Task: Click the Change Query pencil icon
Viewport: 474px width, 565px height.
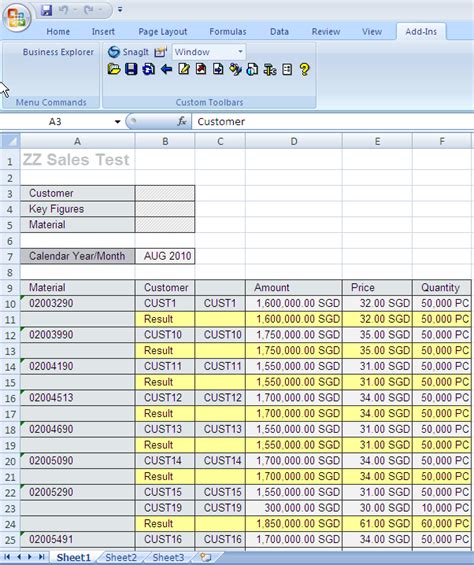Action: point(184,69)
